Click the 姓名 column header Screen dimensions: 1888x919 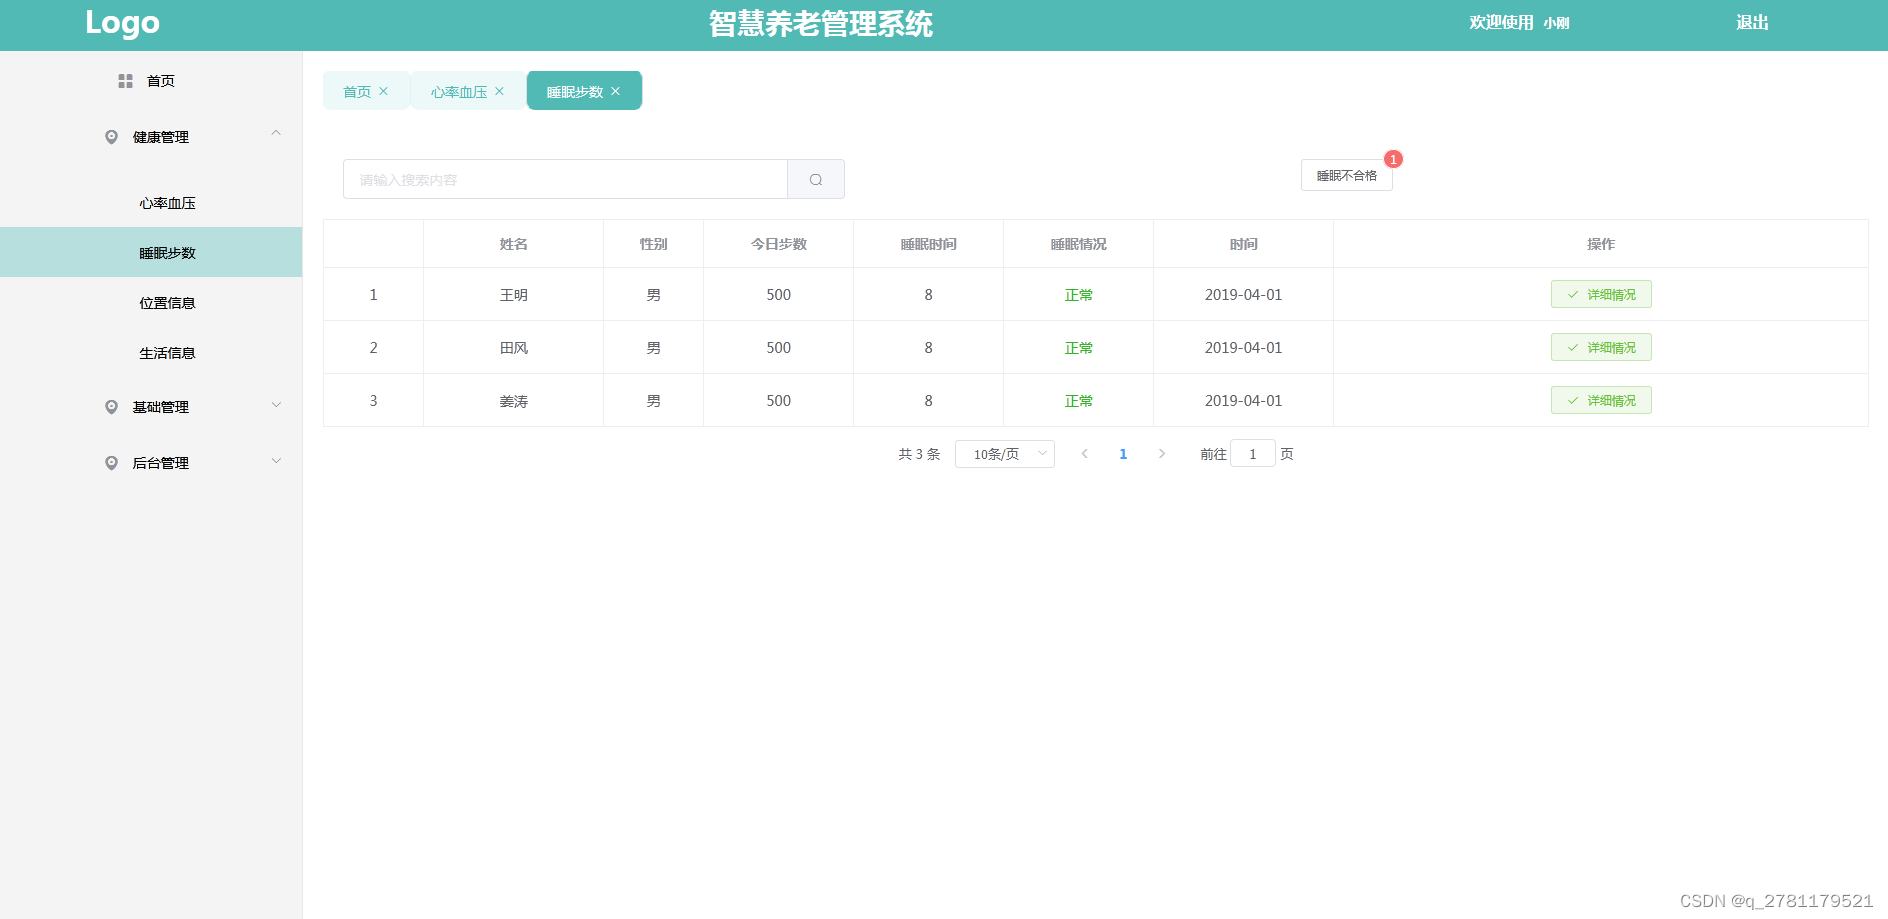pos(514,244)
